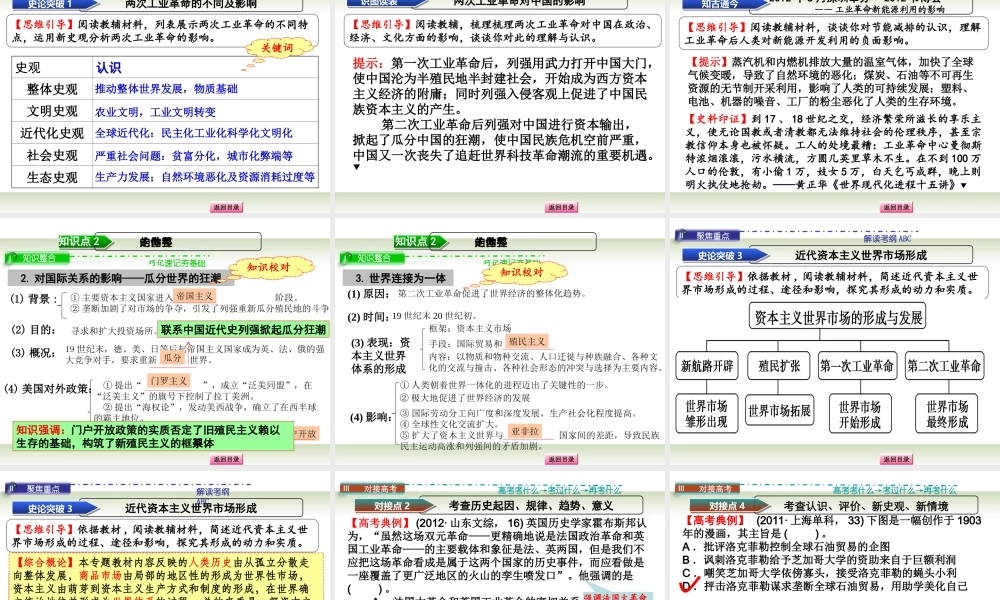Click 知识校对 cloud on 世界连接为一体 slide

pyautogui.click(x=522, y=272)
